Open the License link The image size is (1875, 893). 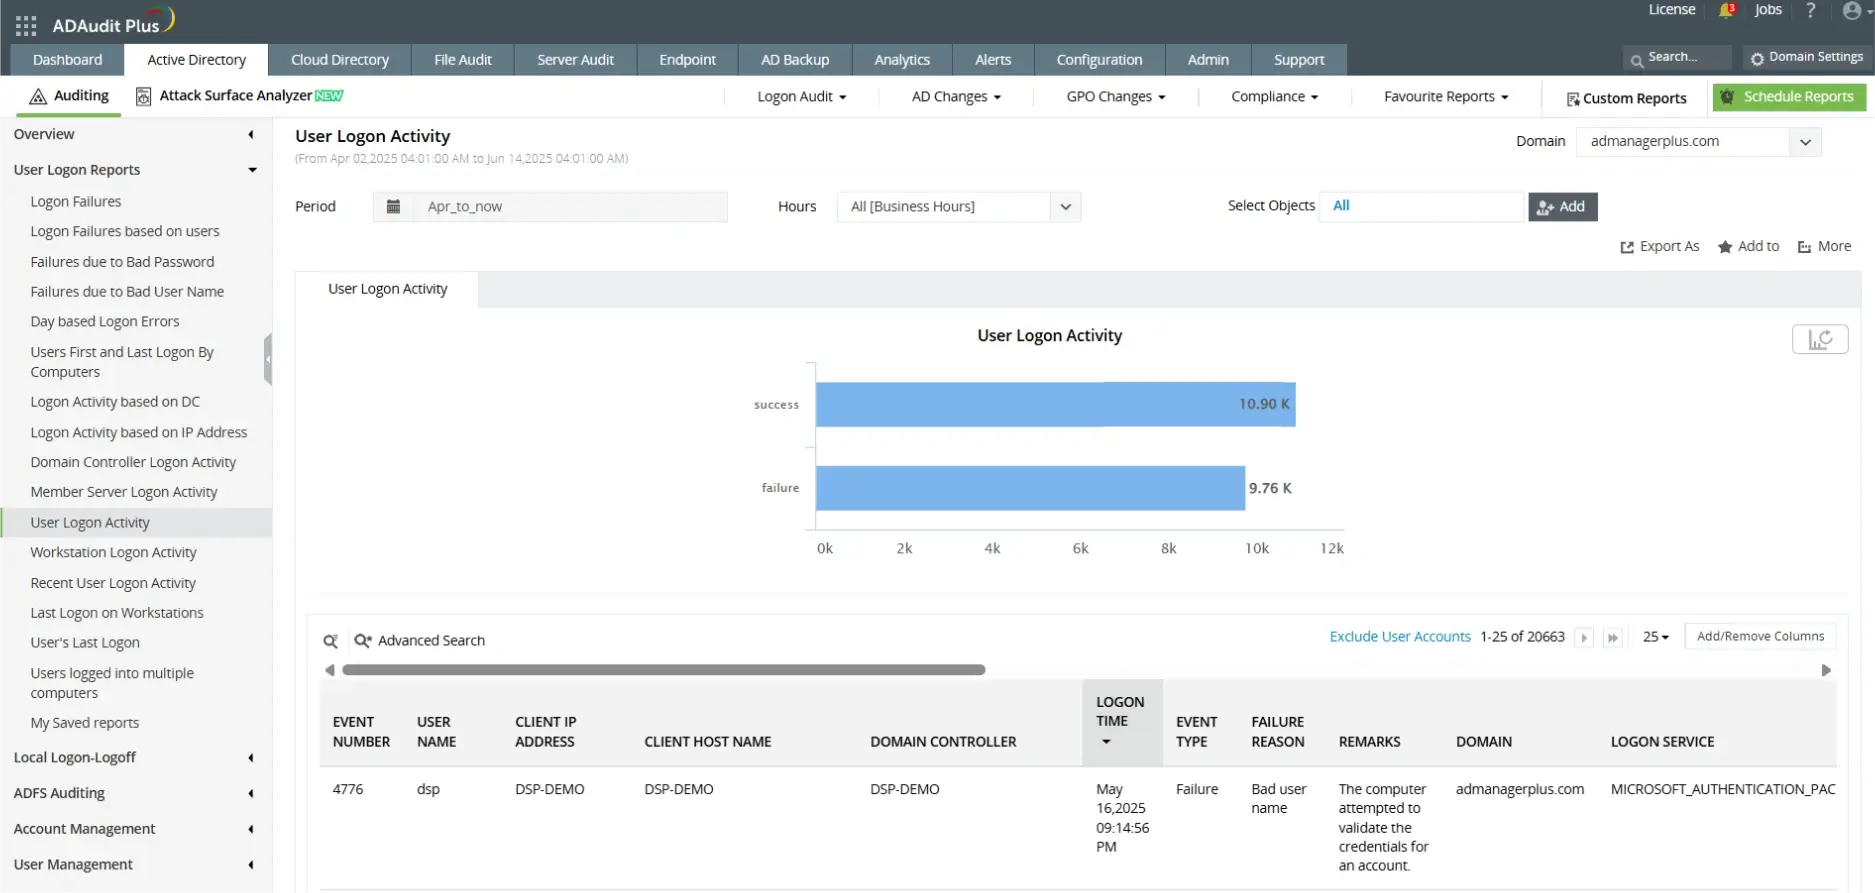click(x=1672, y=10)
